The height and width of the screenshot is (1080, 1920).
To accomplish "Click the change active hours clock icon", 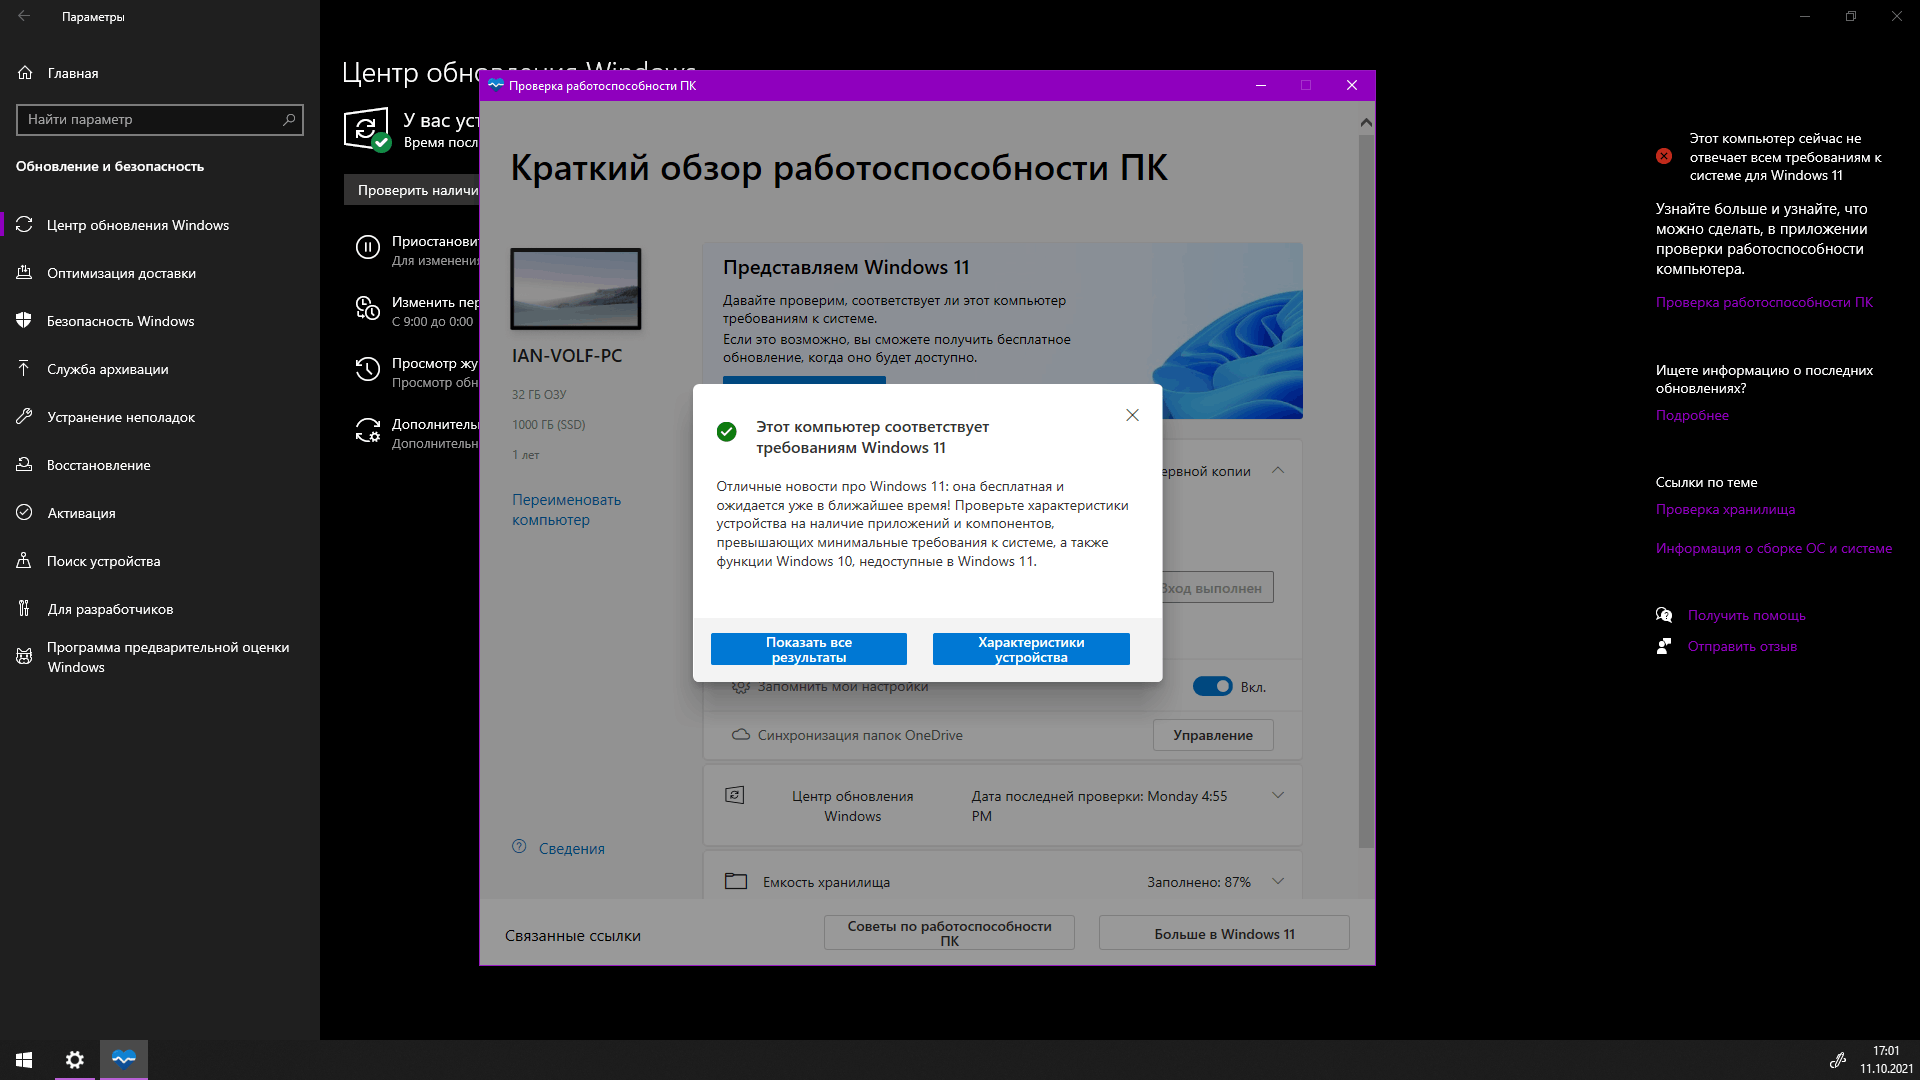I will 368,309.
